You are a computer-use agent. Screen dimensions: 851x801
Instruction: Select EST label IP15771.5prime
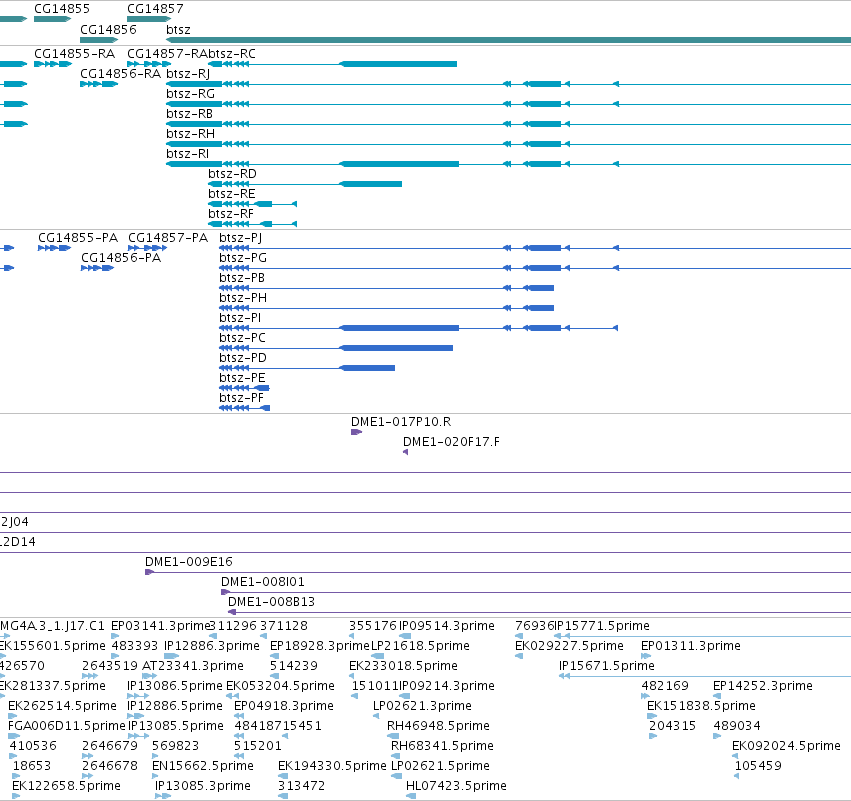click(602, 626)
